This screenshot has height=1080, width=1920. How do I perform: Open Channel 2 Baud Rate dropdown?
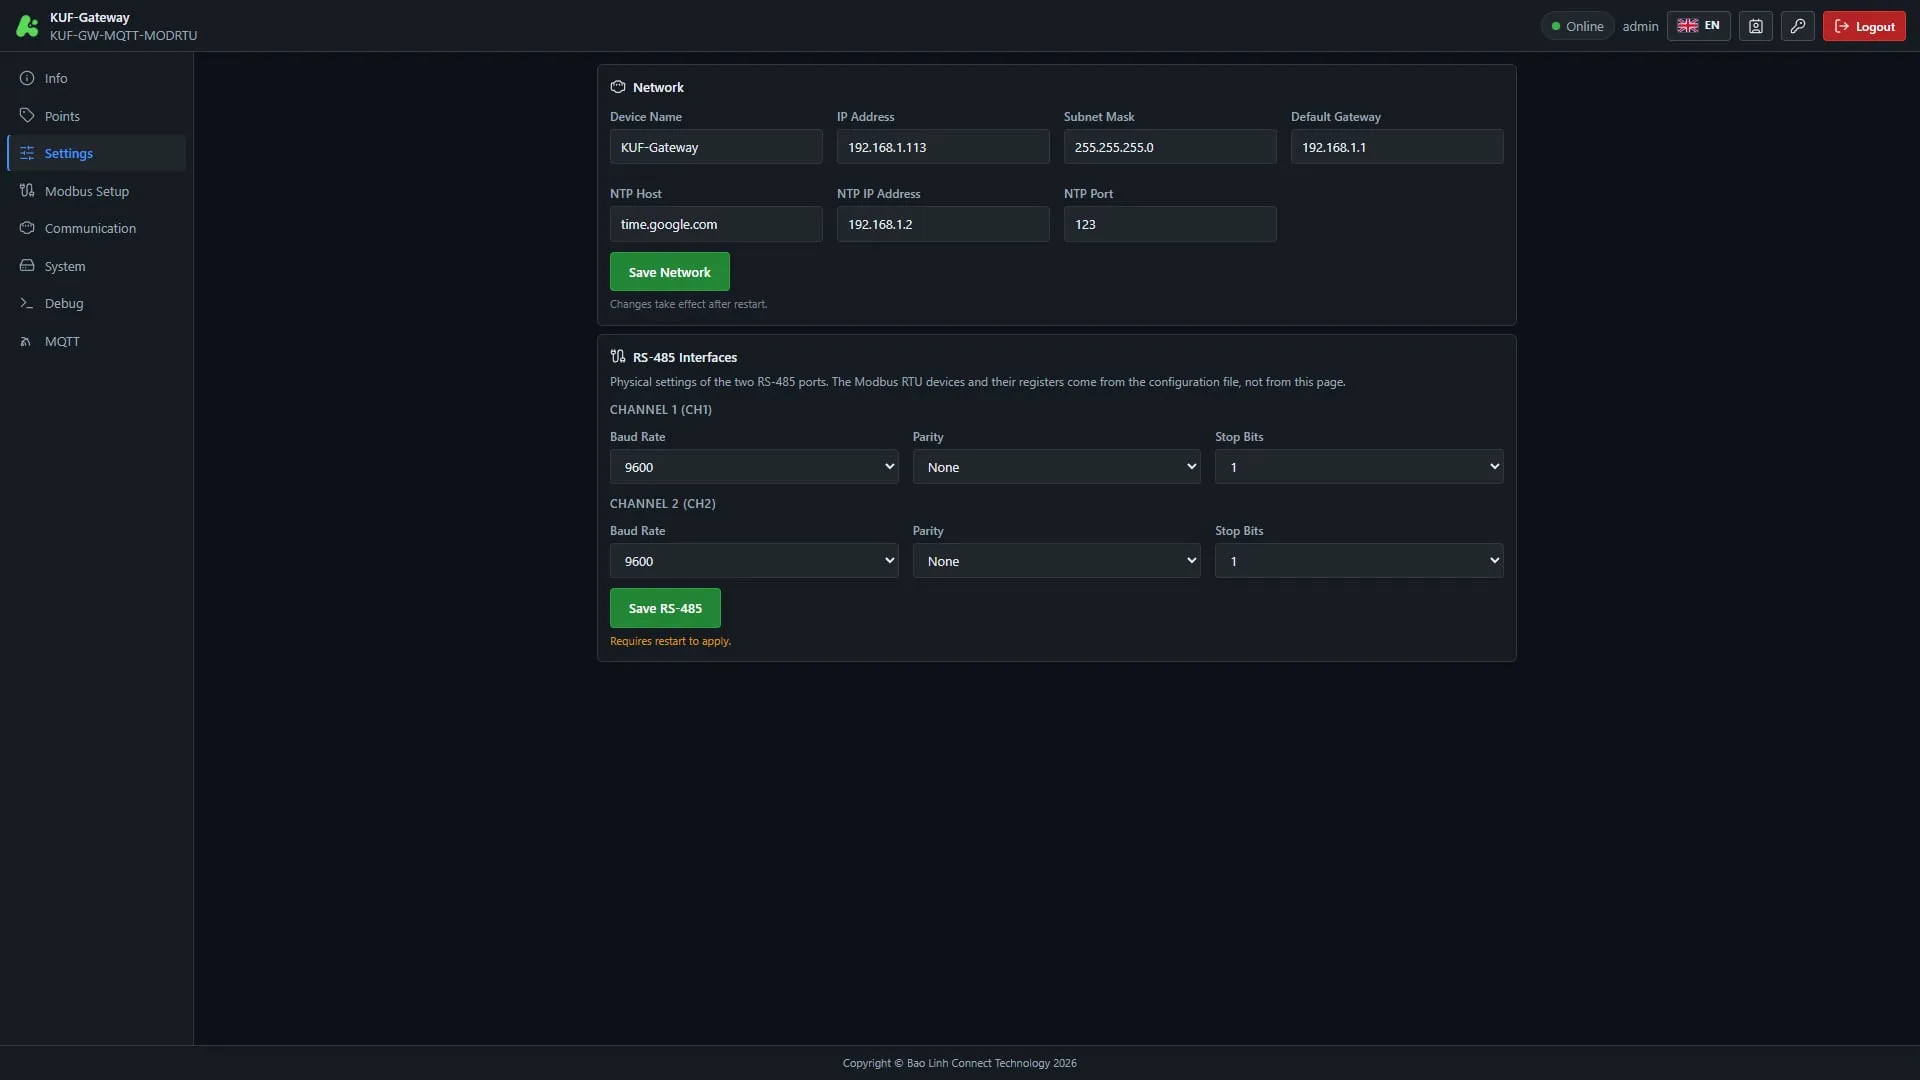(754, 561)
